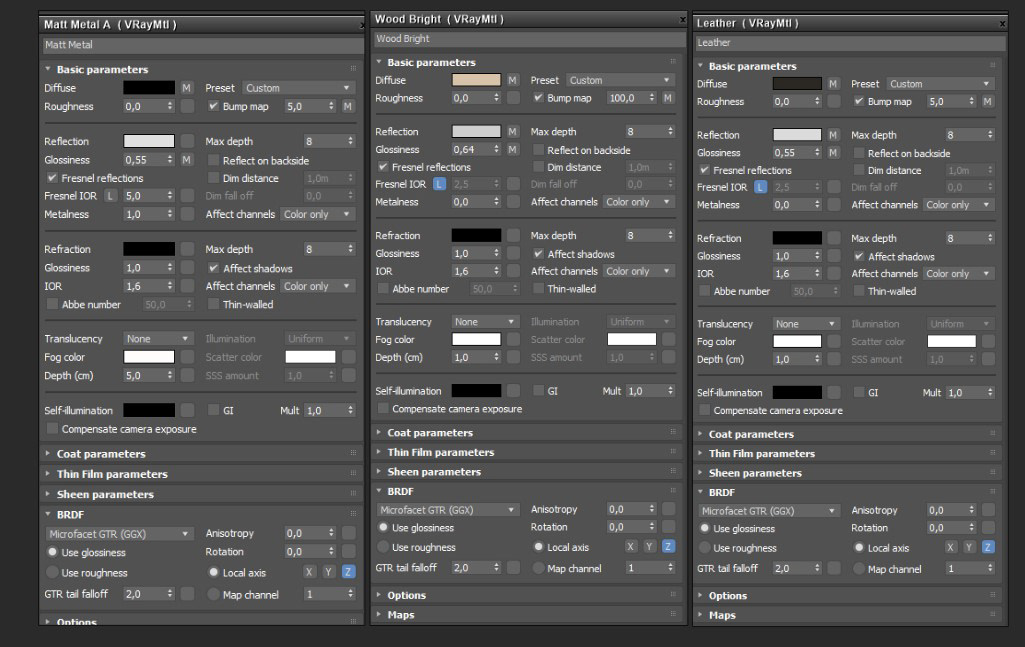Pick Fog color swatch in Leather panel
The height and width of the screenshot is (647, 1025).
797,341
